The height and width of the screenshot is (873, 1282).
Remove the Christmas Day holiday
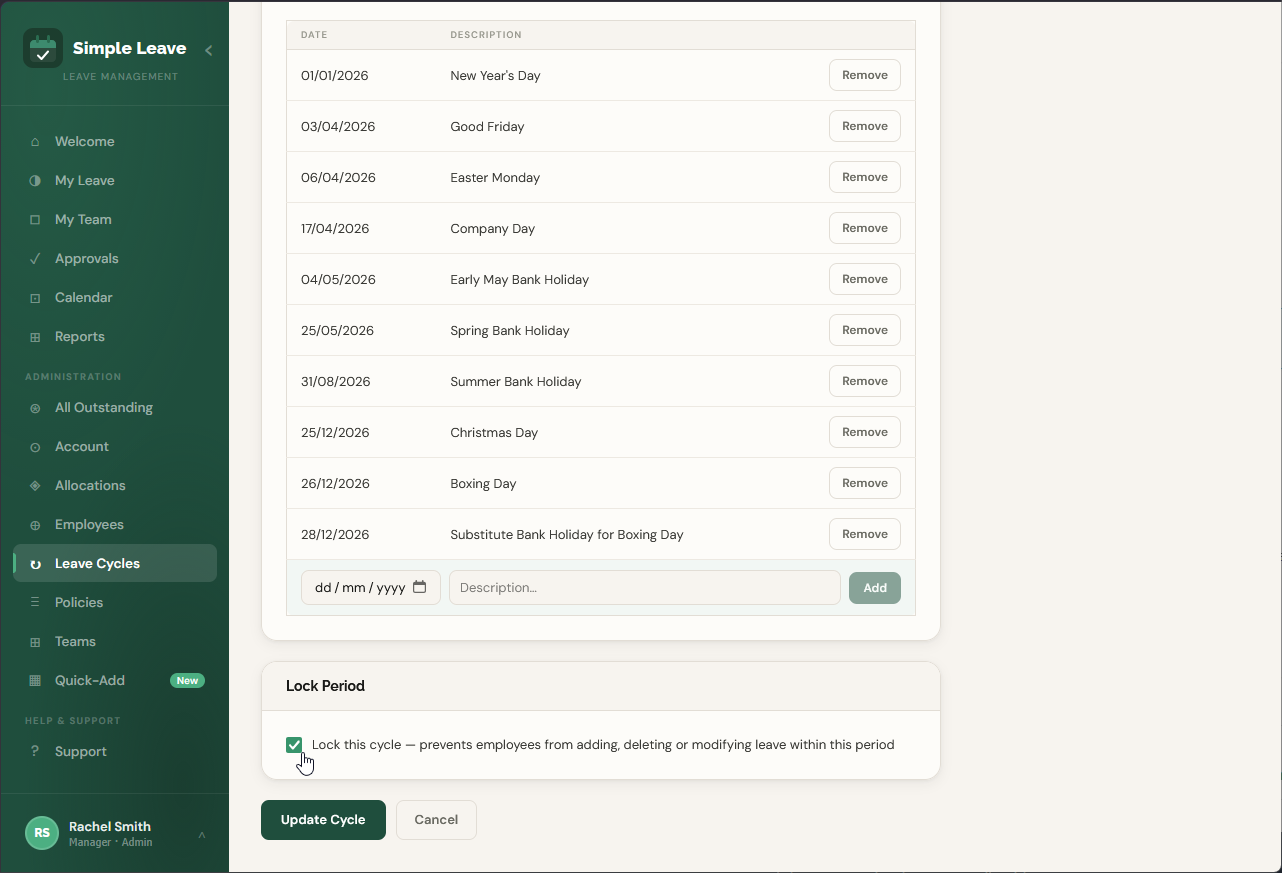coord(865,432)
